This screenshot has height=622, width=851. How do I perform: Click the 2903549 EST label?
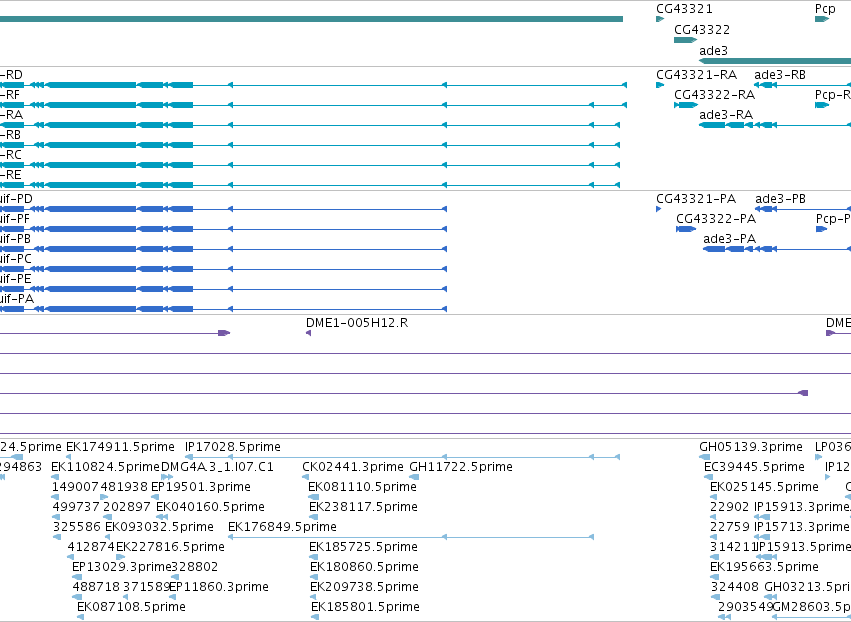[745, 608]
